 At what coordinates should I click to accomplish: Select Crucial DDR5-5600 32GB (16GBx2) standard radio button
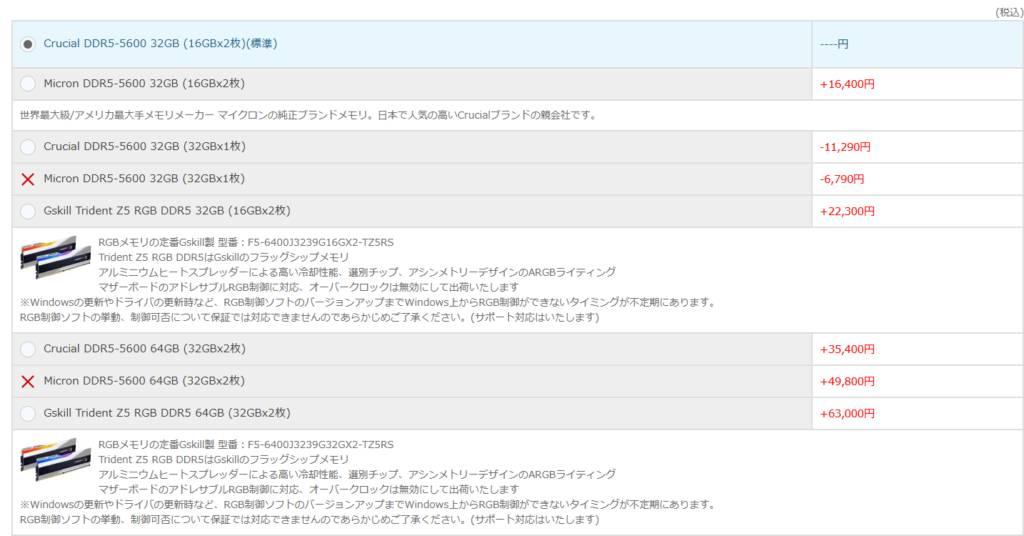click(x=28, y=44)
